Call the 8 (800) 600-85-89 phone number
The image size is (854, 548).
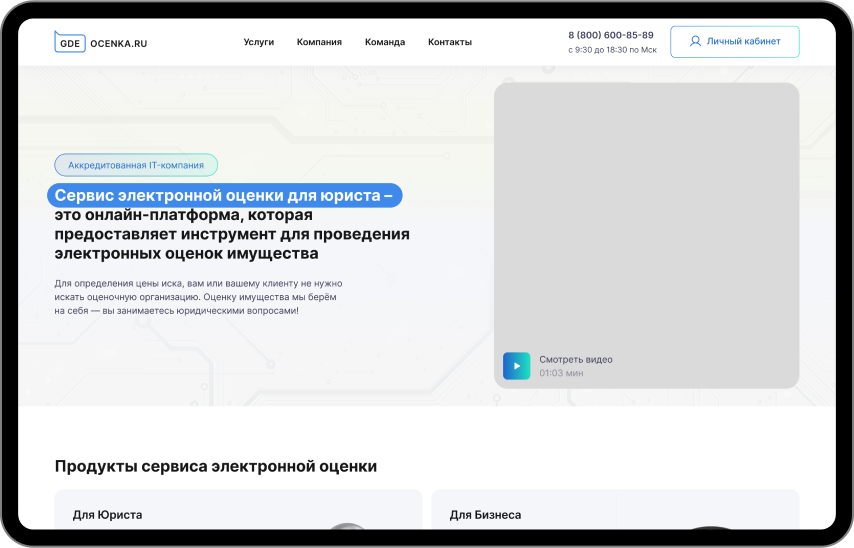(610, 35)
